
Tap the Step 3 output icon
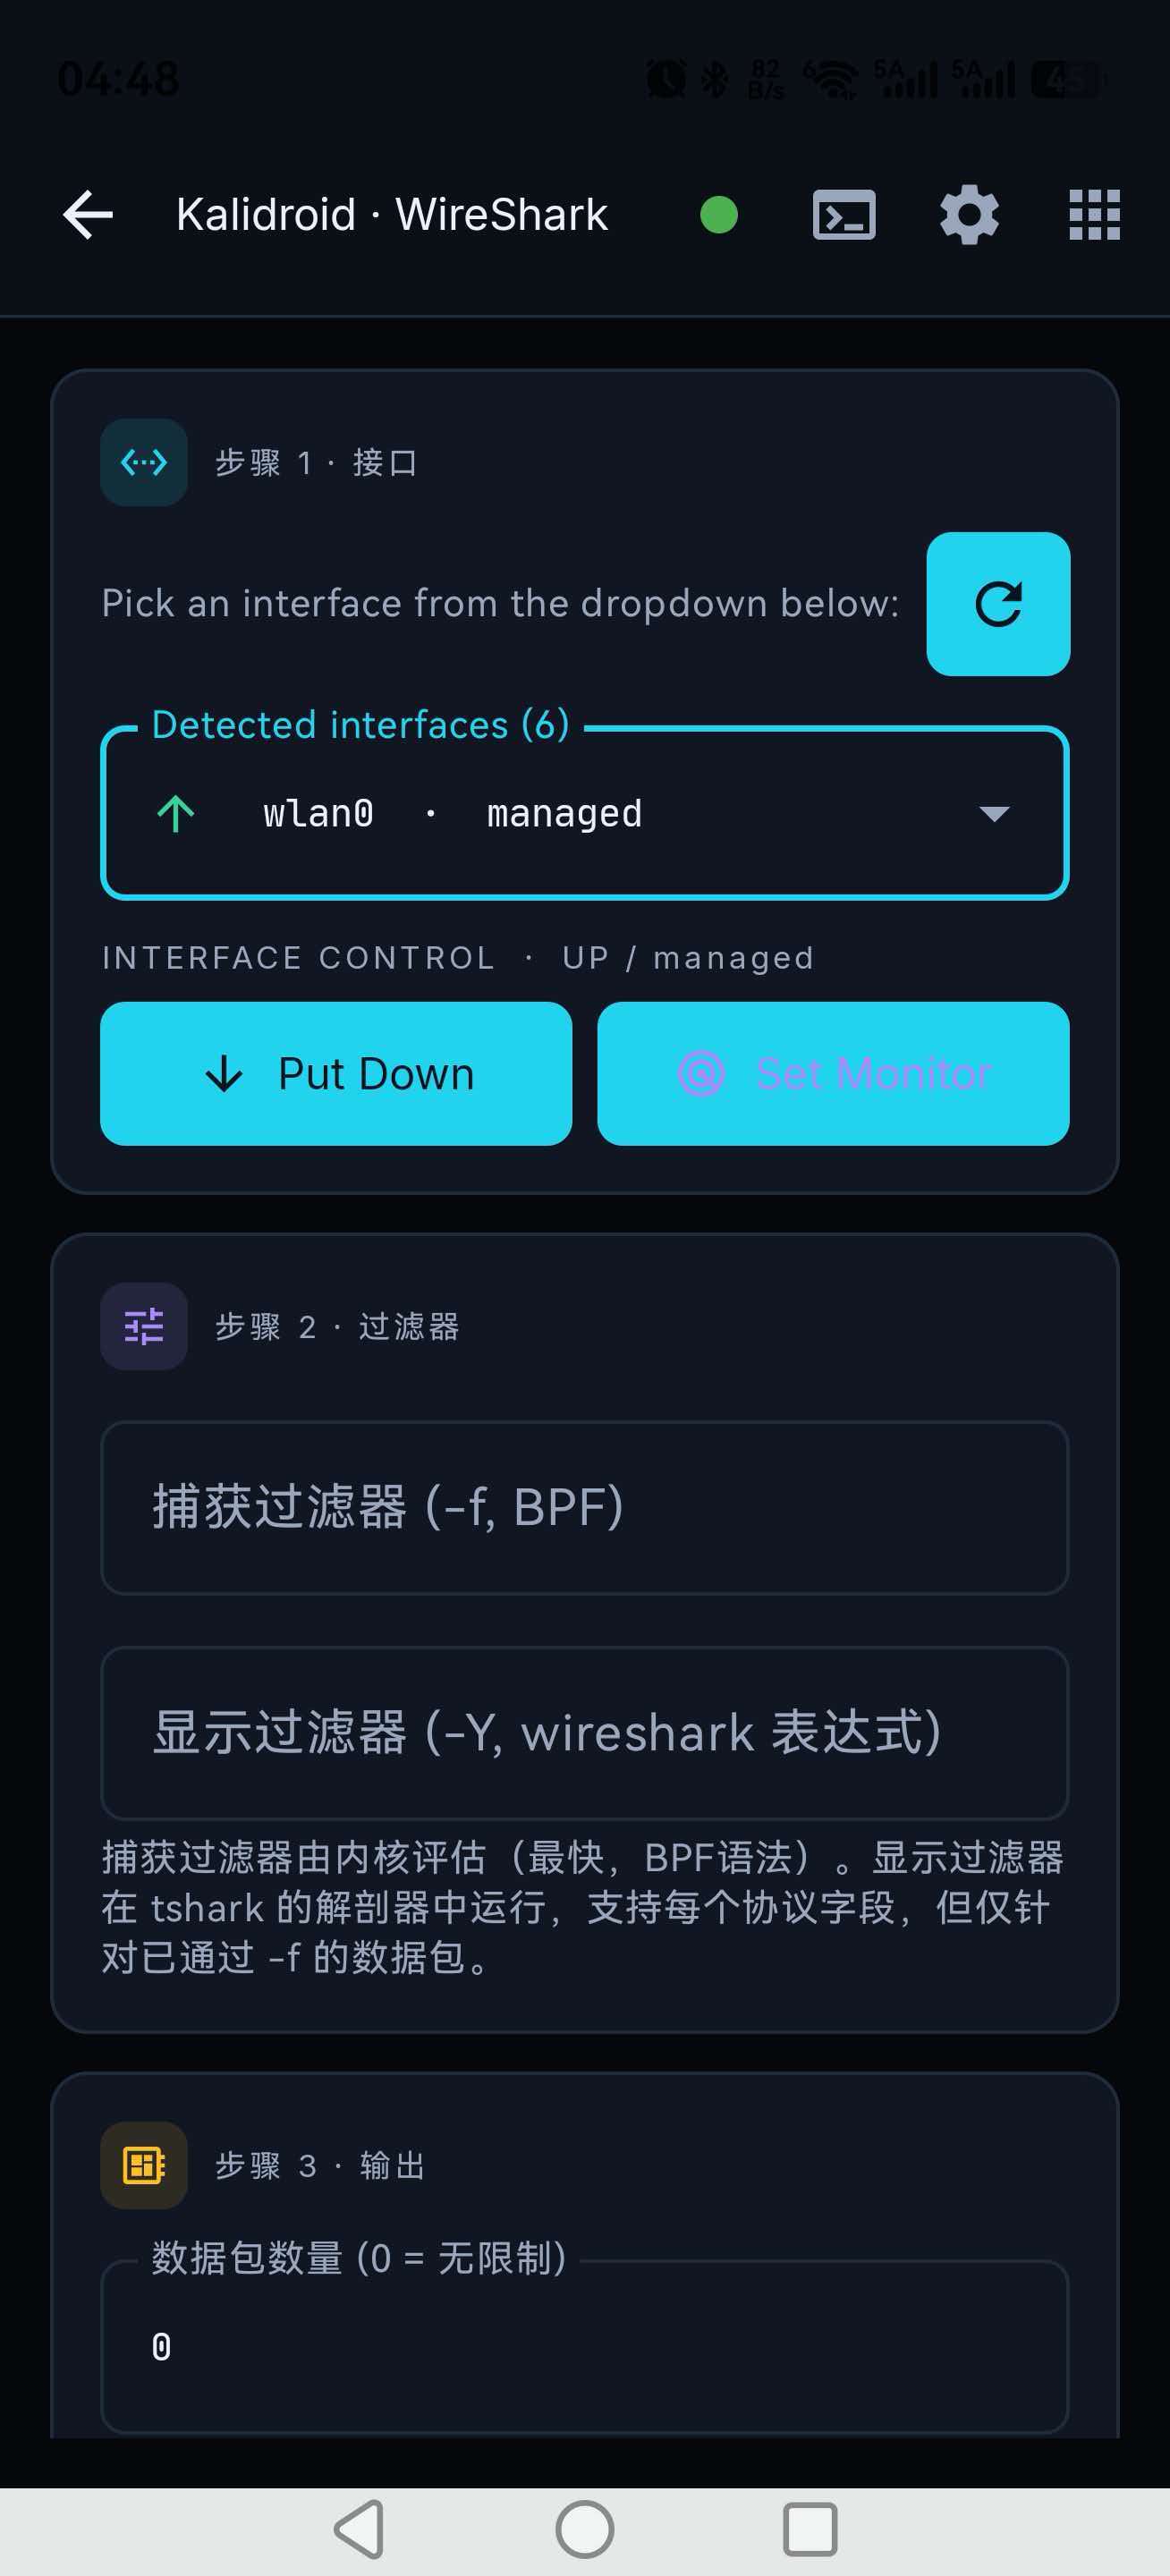144,2165
